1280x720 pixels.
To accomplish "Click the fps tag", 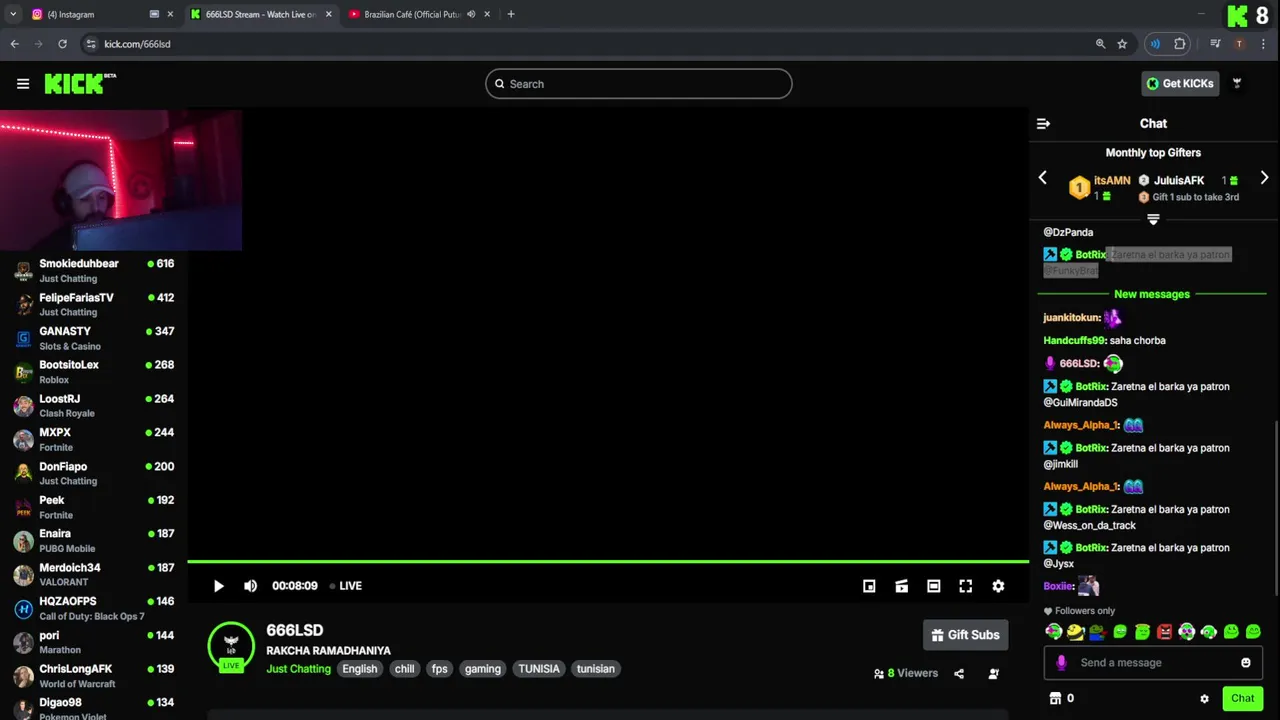I will (x=439, y=669).
